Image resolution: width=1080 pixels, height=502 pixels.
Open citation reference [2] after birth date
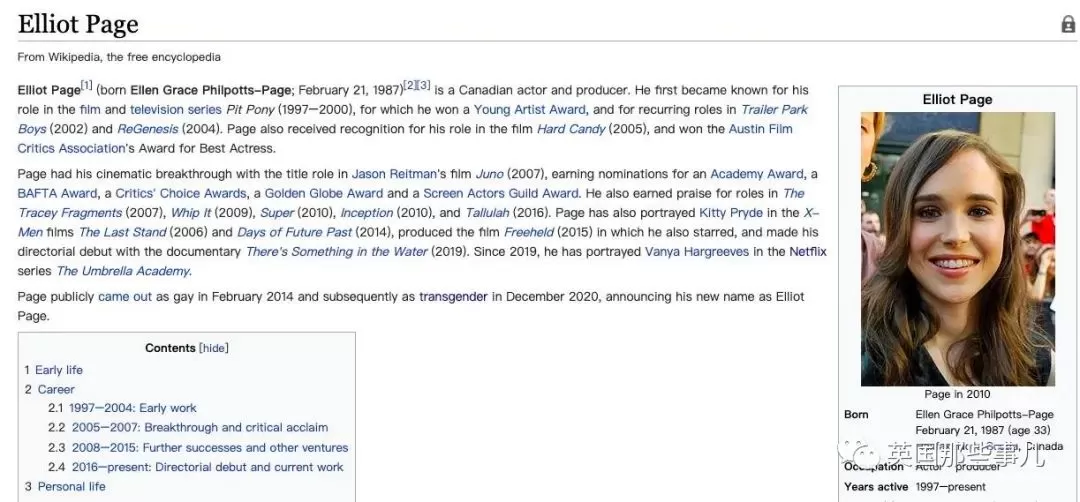click(409, 85)
